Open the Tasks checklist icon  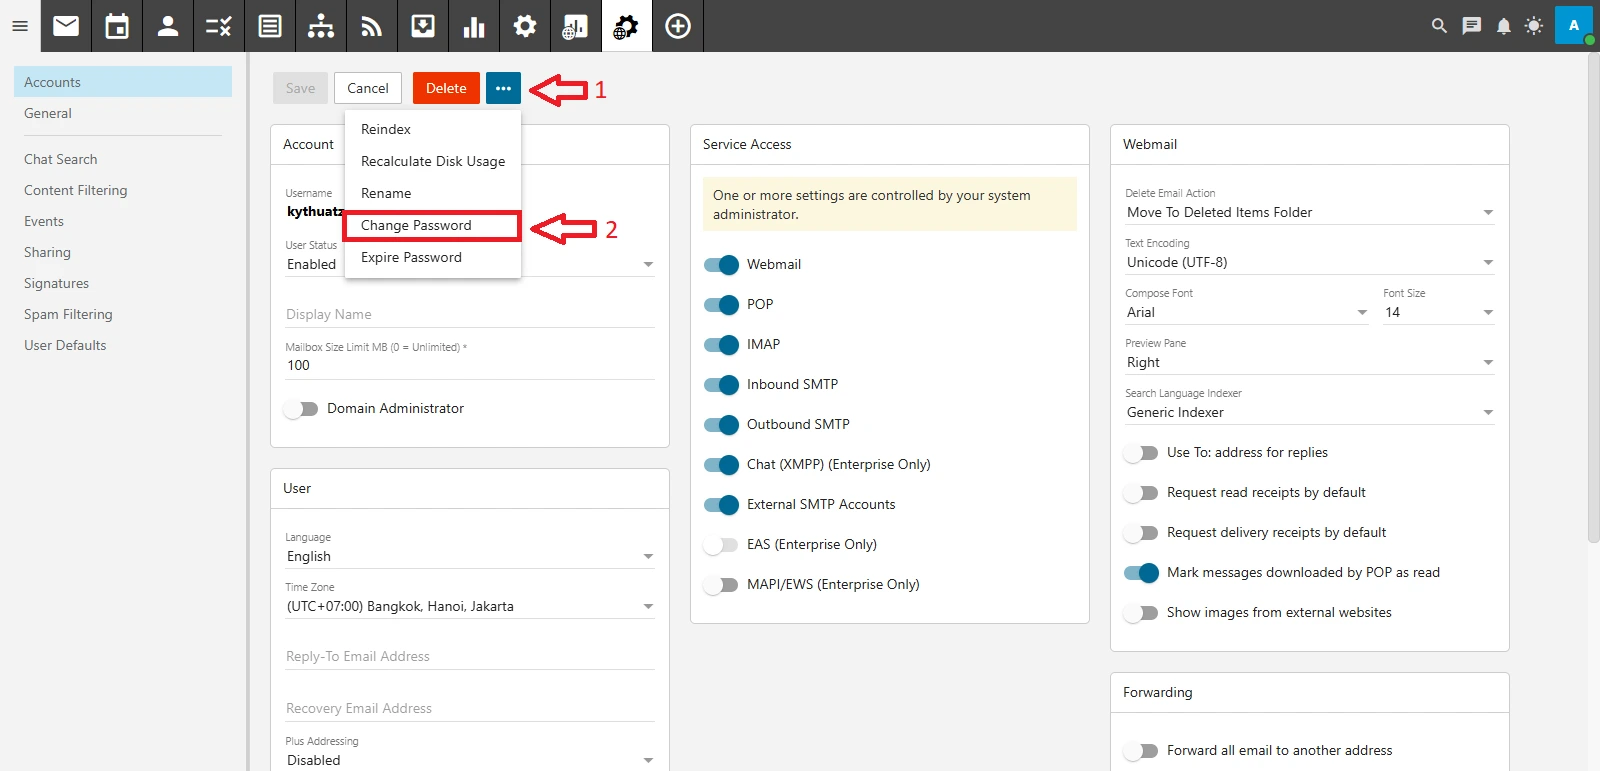click(x=219, y=26)
